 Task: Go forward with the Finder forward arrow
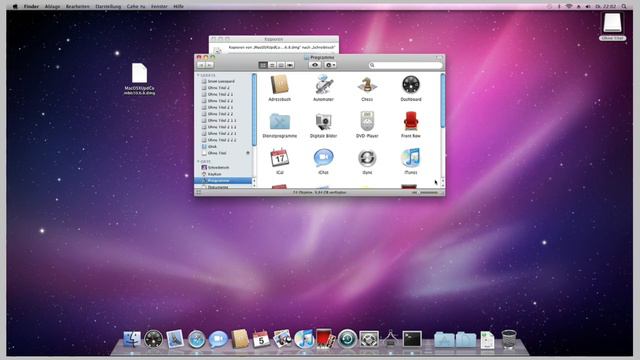click(209, 65)
